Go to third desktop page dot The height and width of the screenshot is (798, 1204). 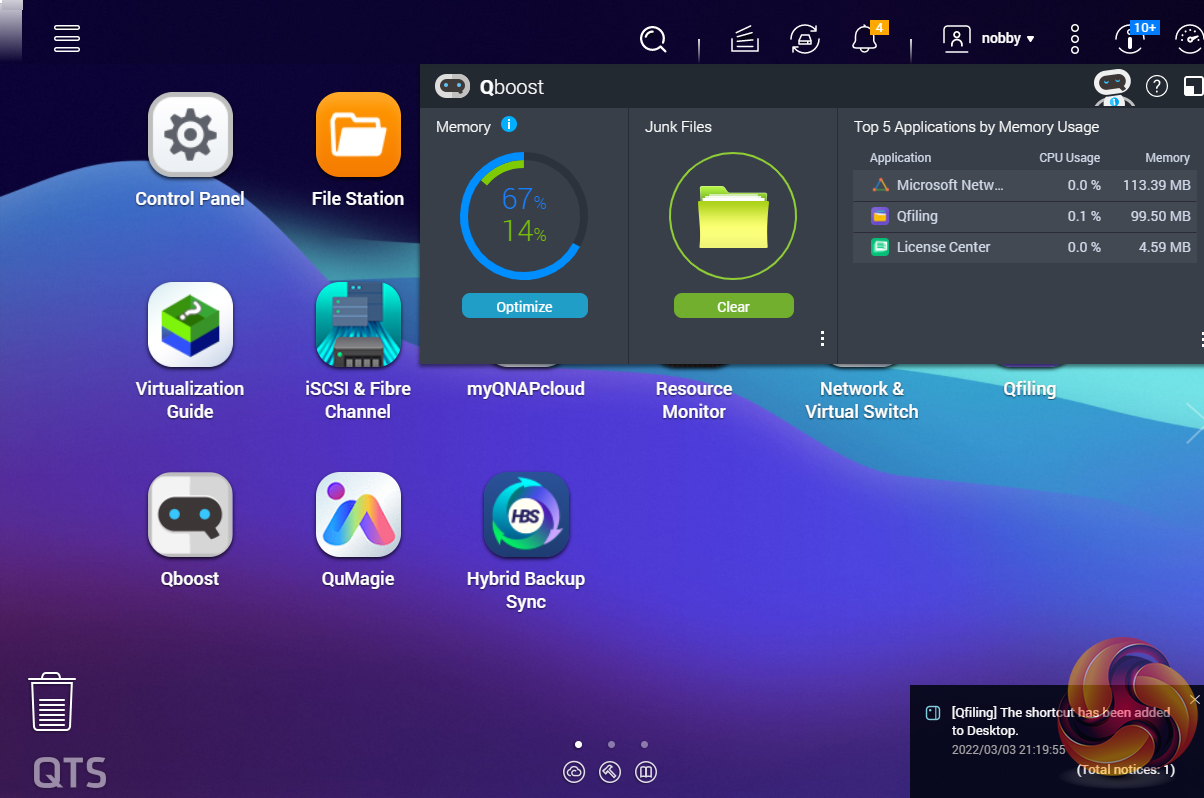644,744
